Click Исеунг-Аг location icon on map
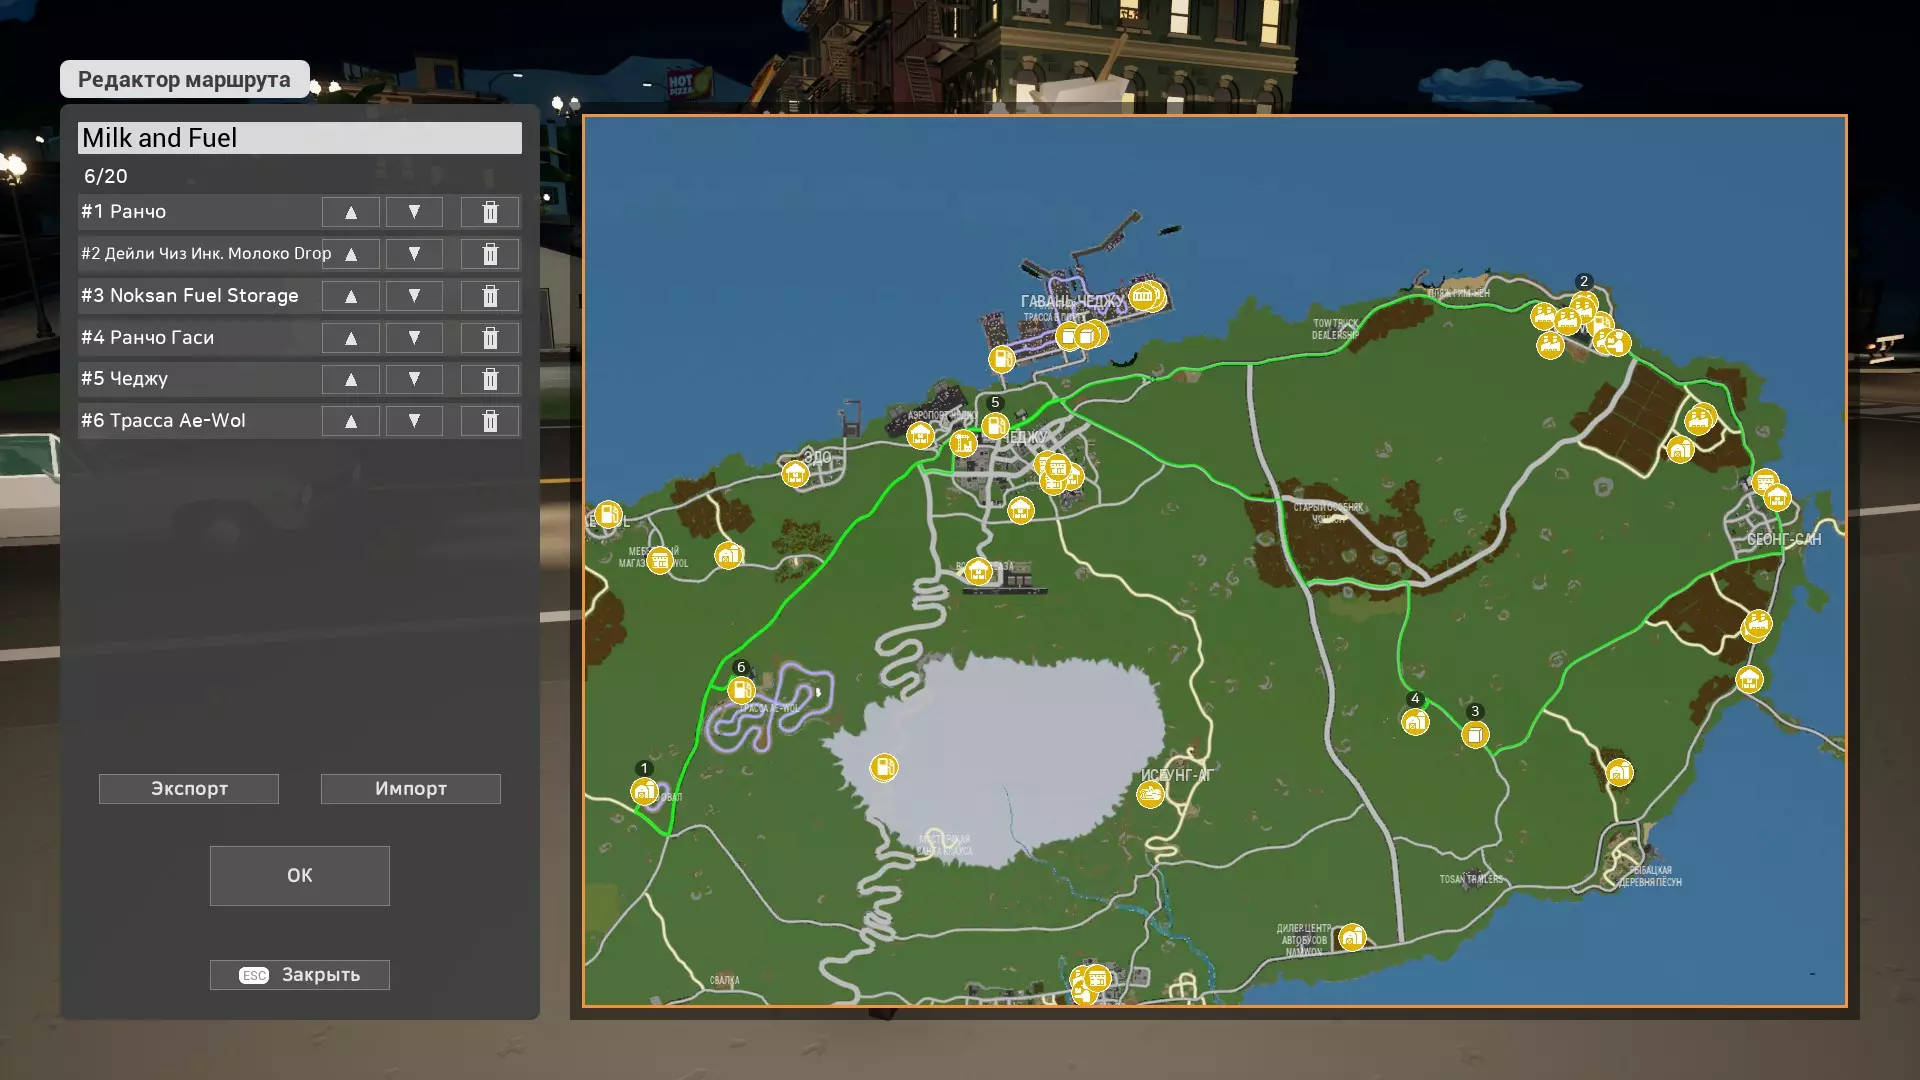This screenshot has width=1920, height=1080. (1150, 794)
